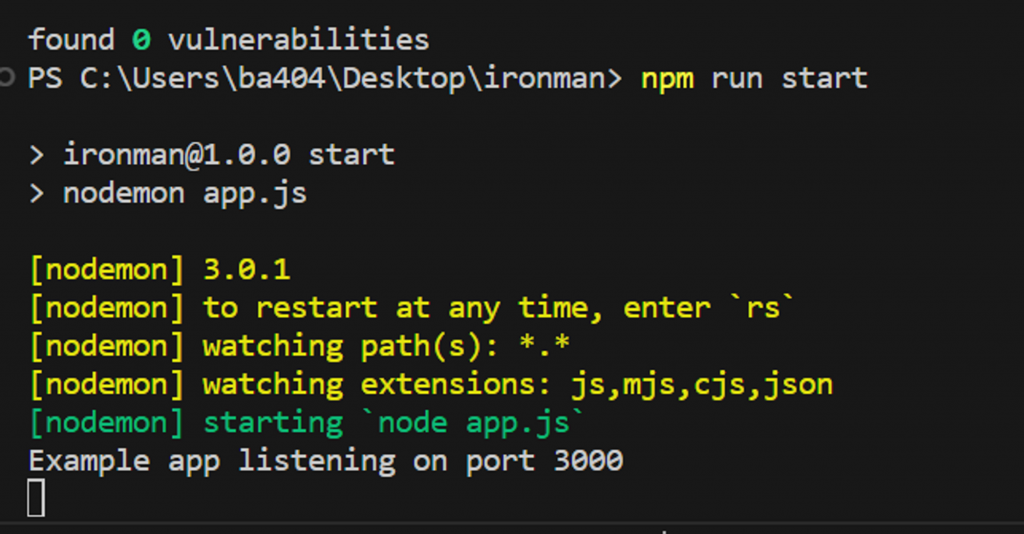
Task: Click the command decoration circle beside the PS prompt
Action: click(x=7, y=78)
